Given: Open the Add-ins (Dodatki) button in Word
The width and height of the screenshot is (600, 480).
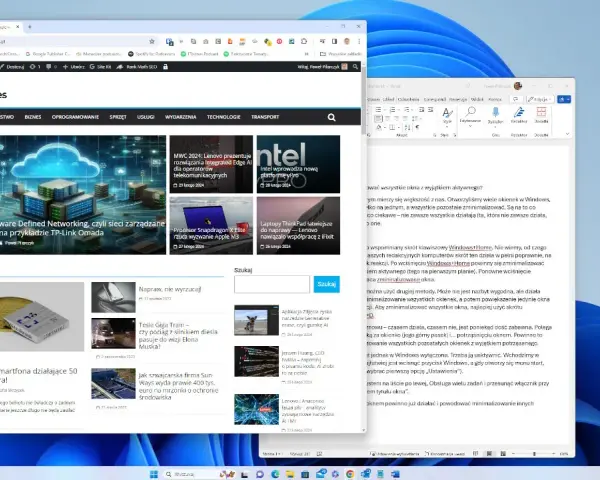Looking at the screenshot, I should tap(541, 116).
